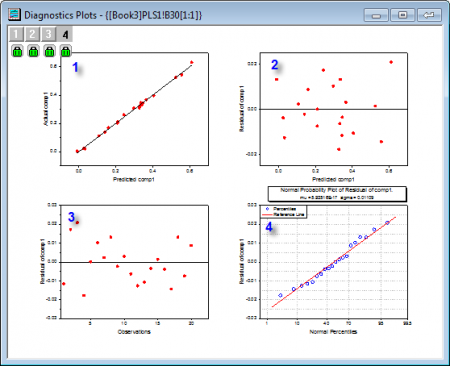Screen dimensions: 450x366
Task: Select active layer 4 tab
Action: tap(65, 34)
